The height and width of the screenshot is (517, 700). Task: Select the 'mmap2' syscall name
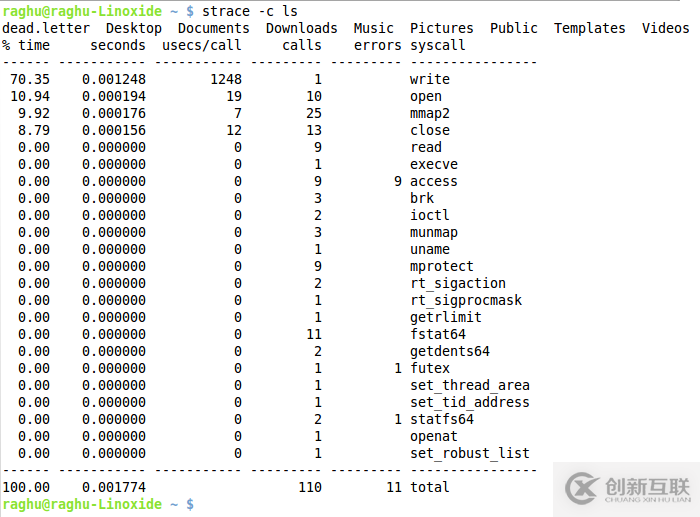click(x=430, y=113)
